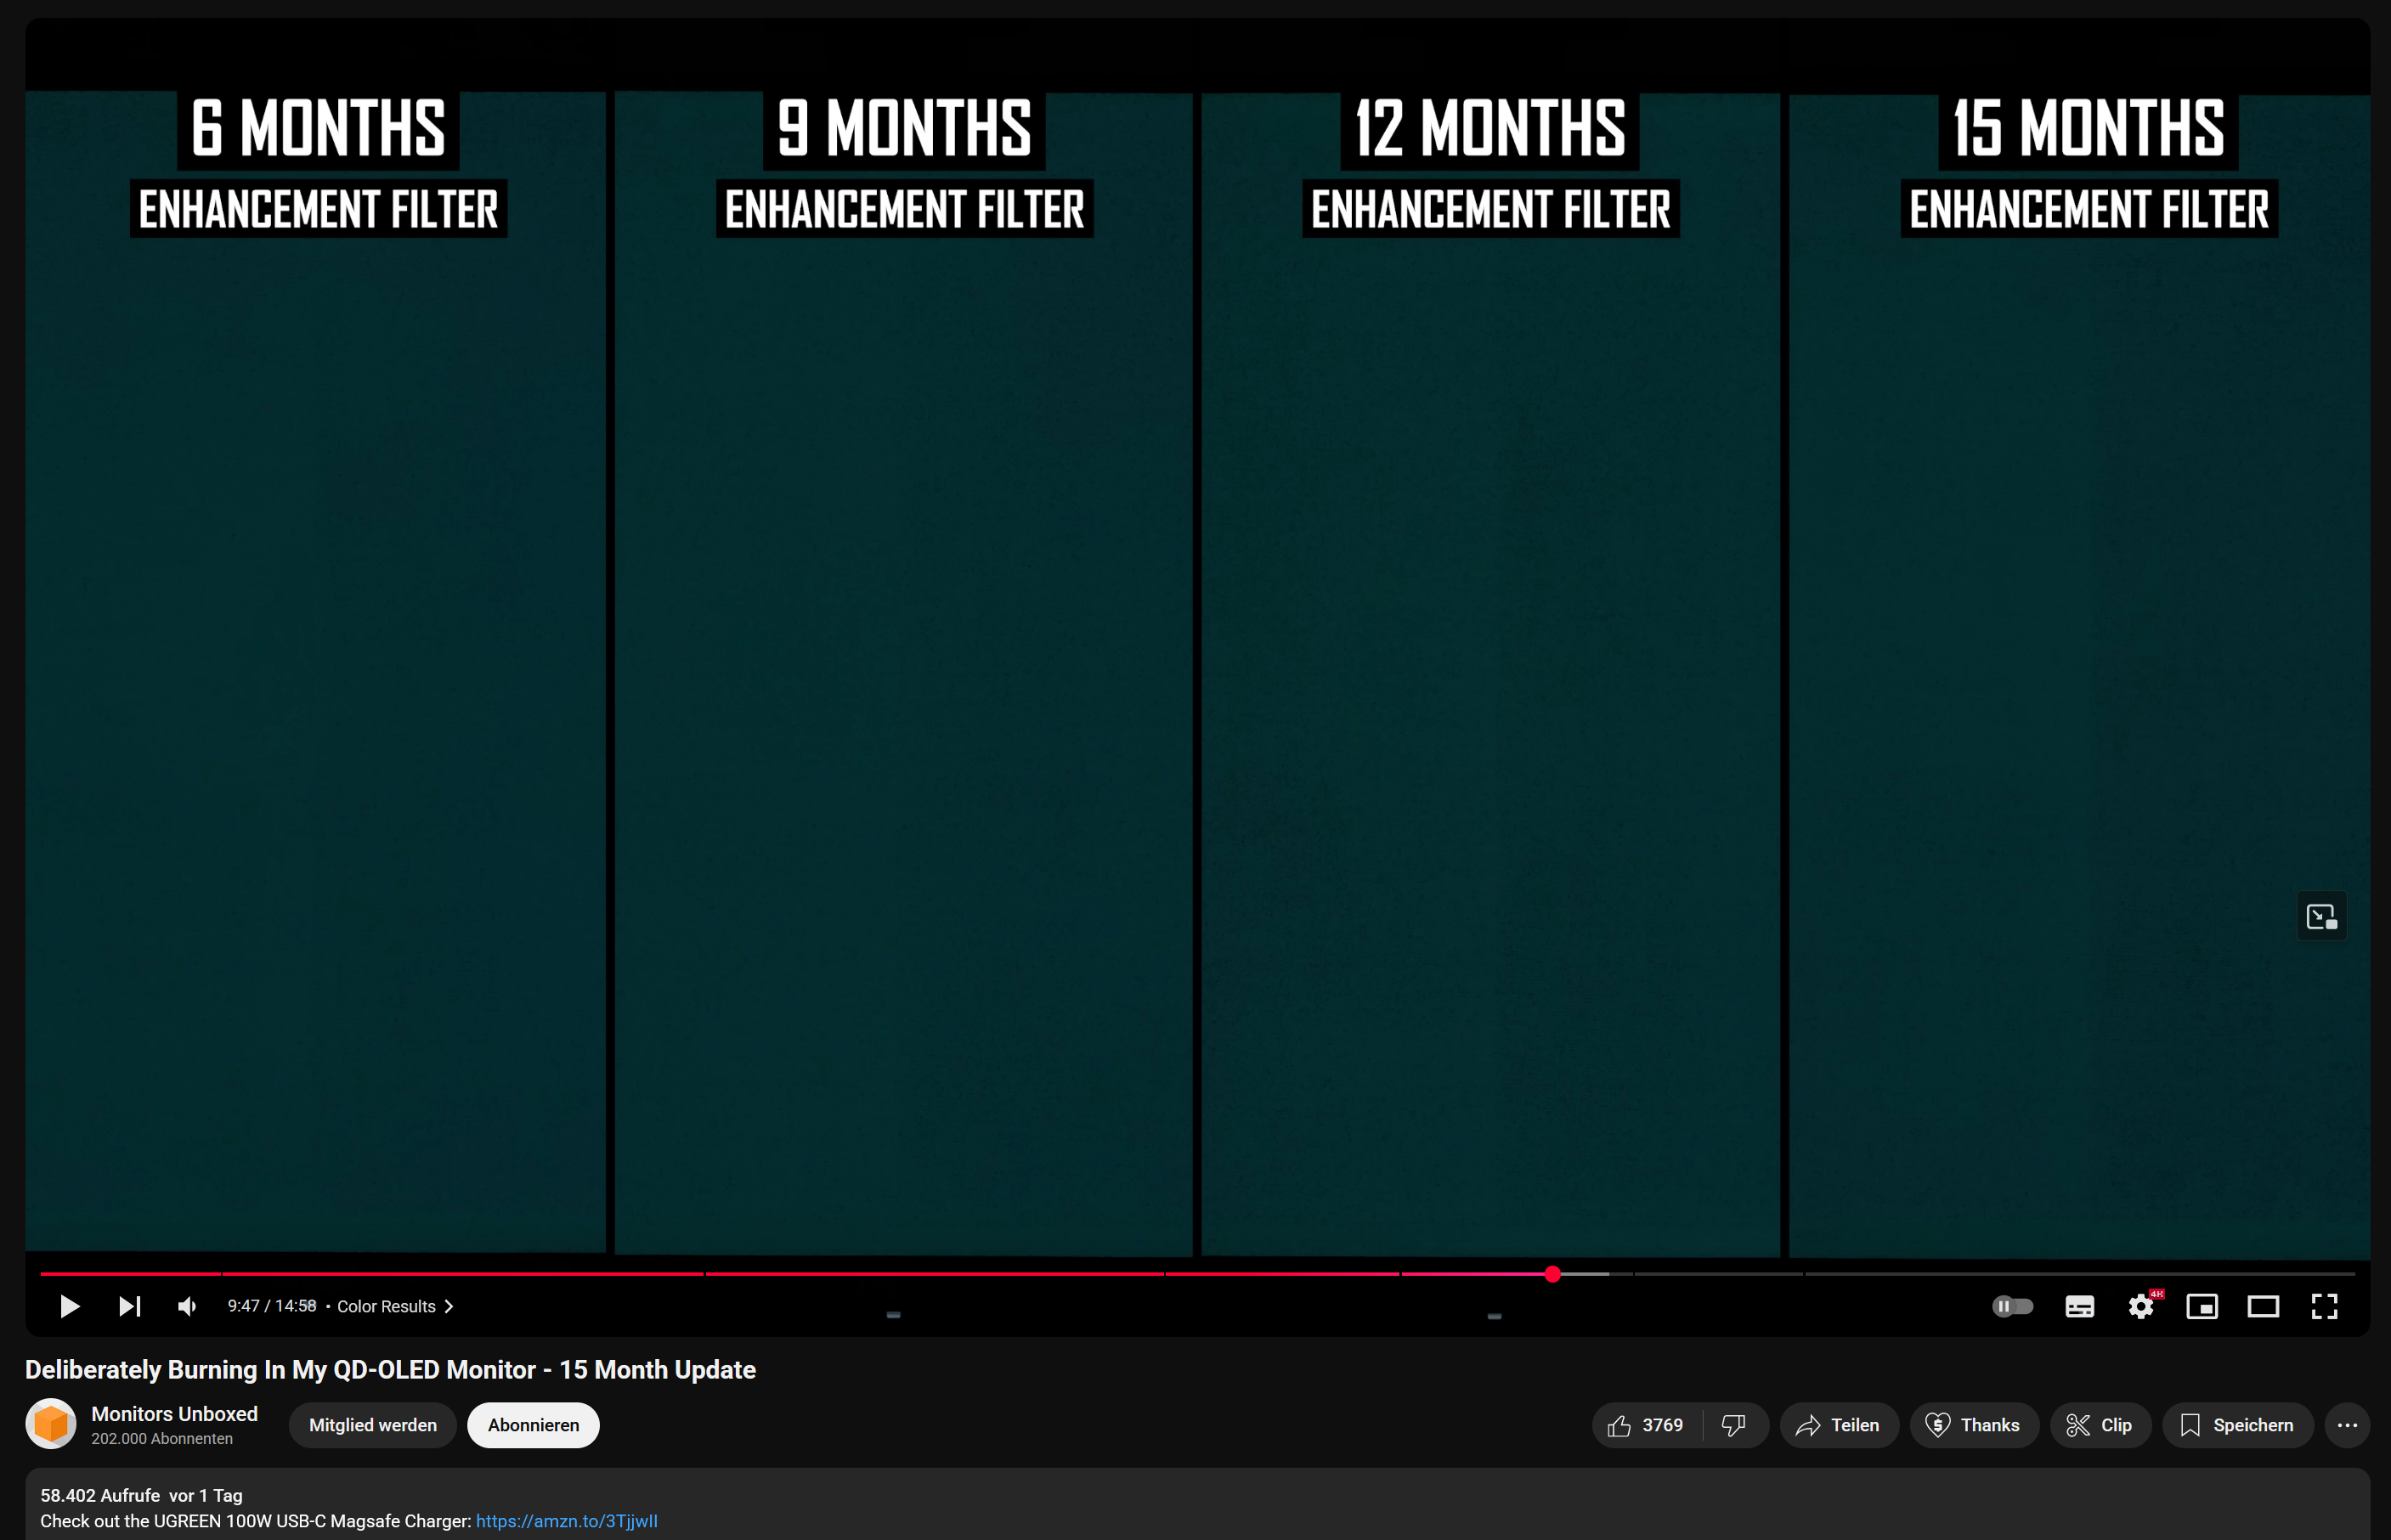2391x1540 pixels.
Task: Skip to the next video
Action: [x=129, y=1306]
